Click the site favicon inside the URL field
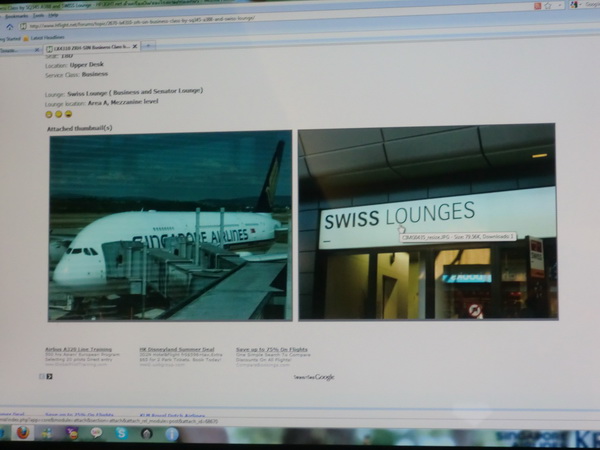Screen dimensions: 600x450 (23, 26)
